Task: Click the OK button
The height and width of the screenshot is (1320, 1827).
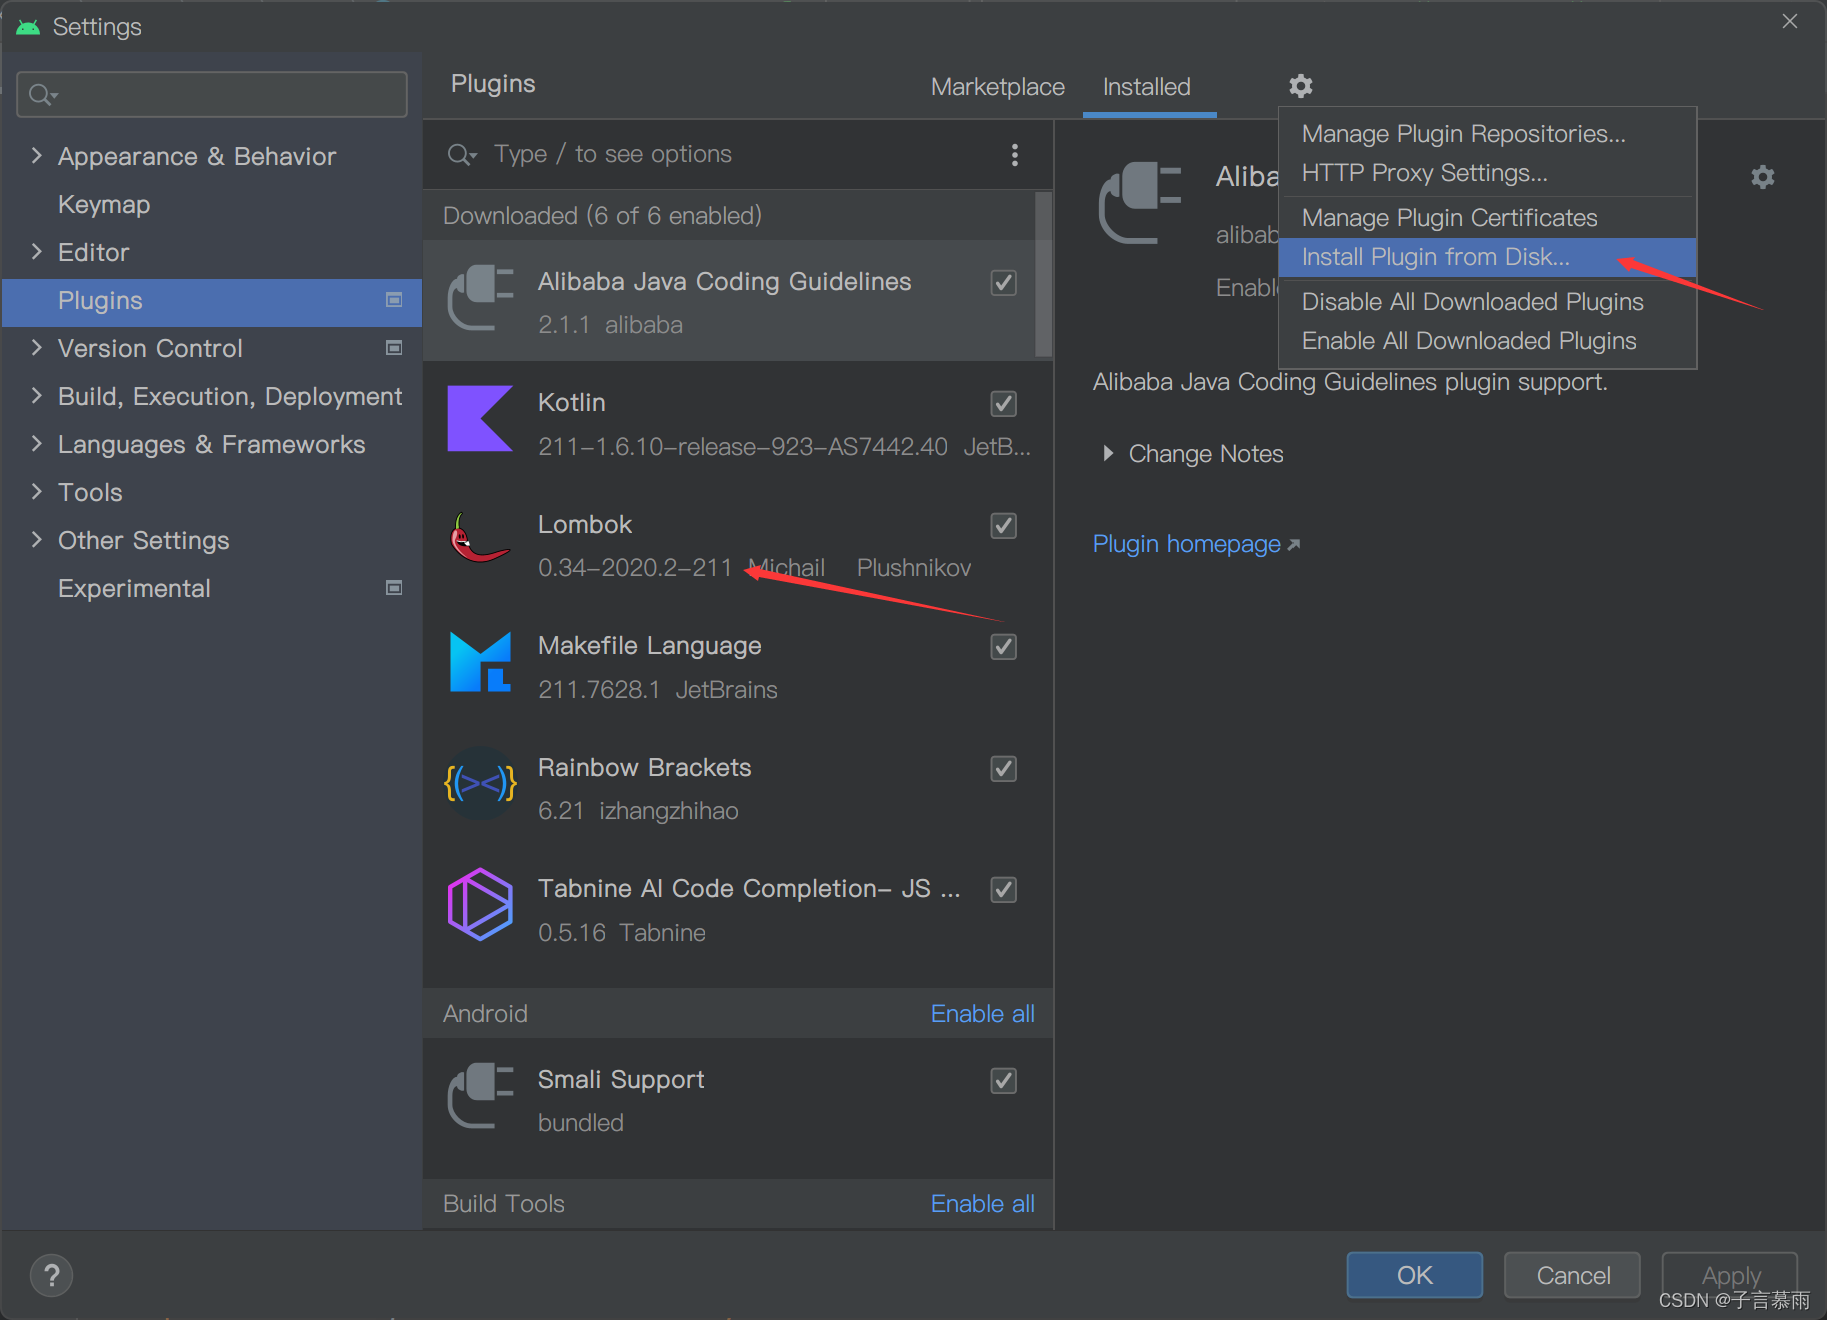Action: point(1414,1275)
